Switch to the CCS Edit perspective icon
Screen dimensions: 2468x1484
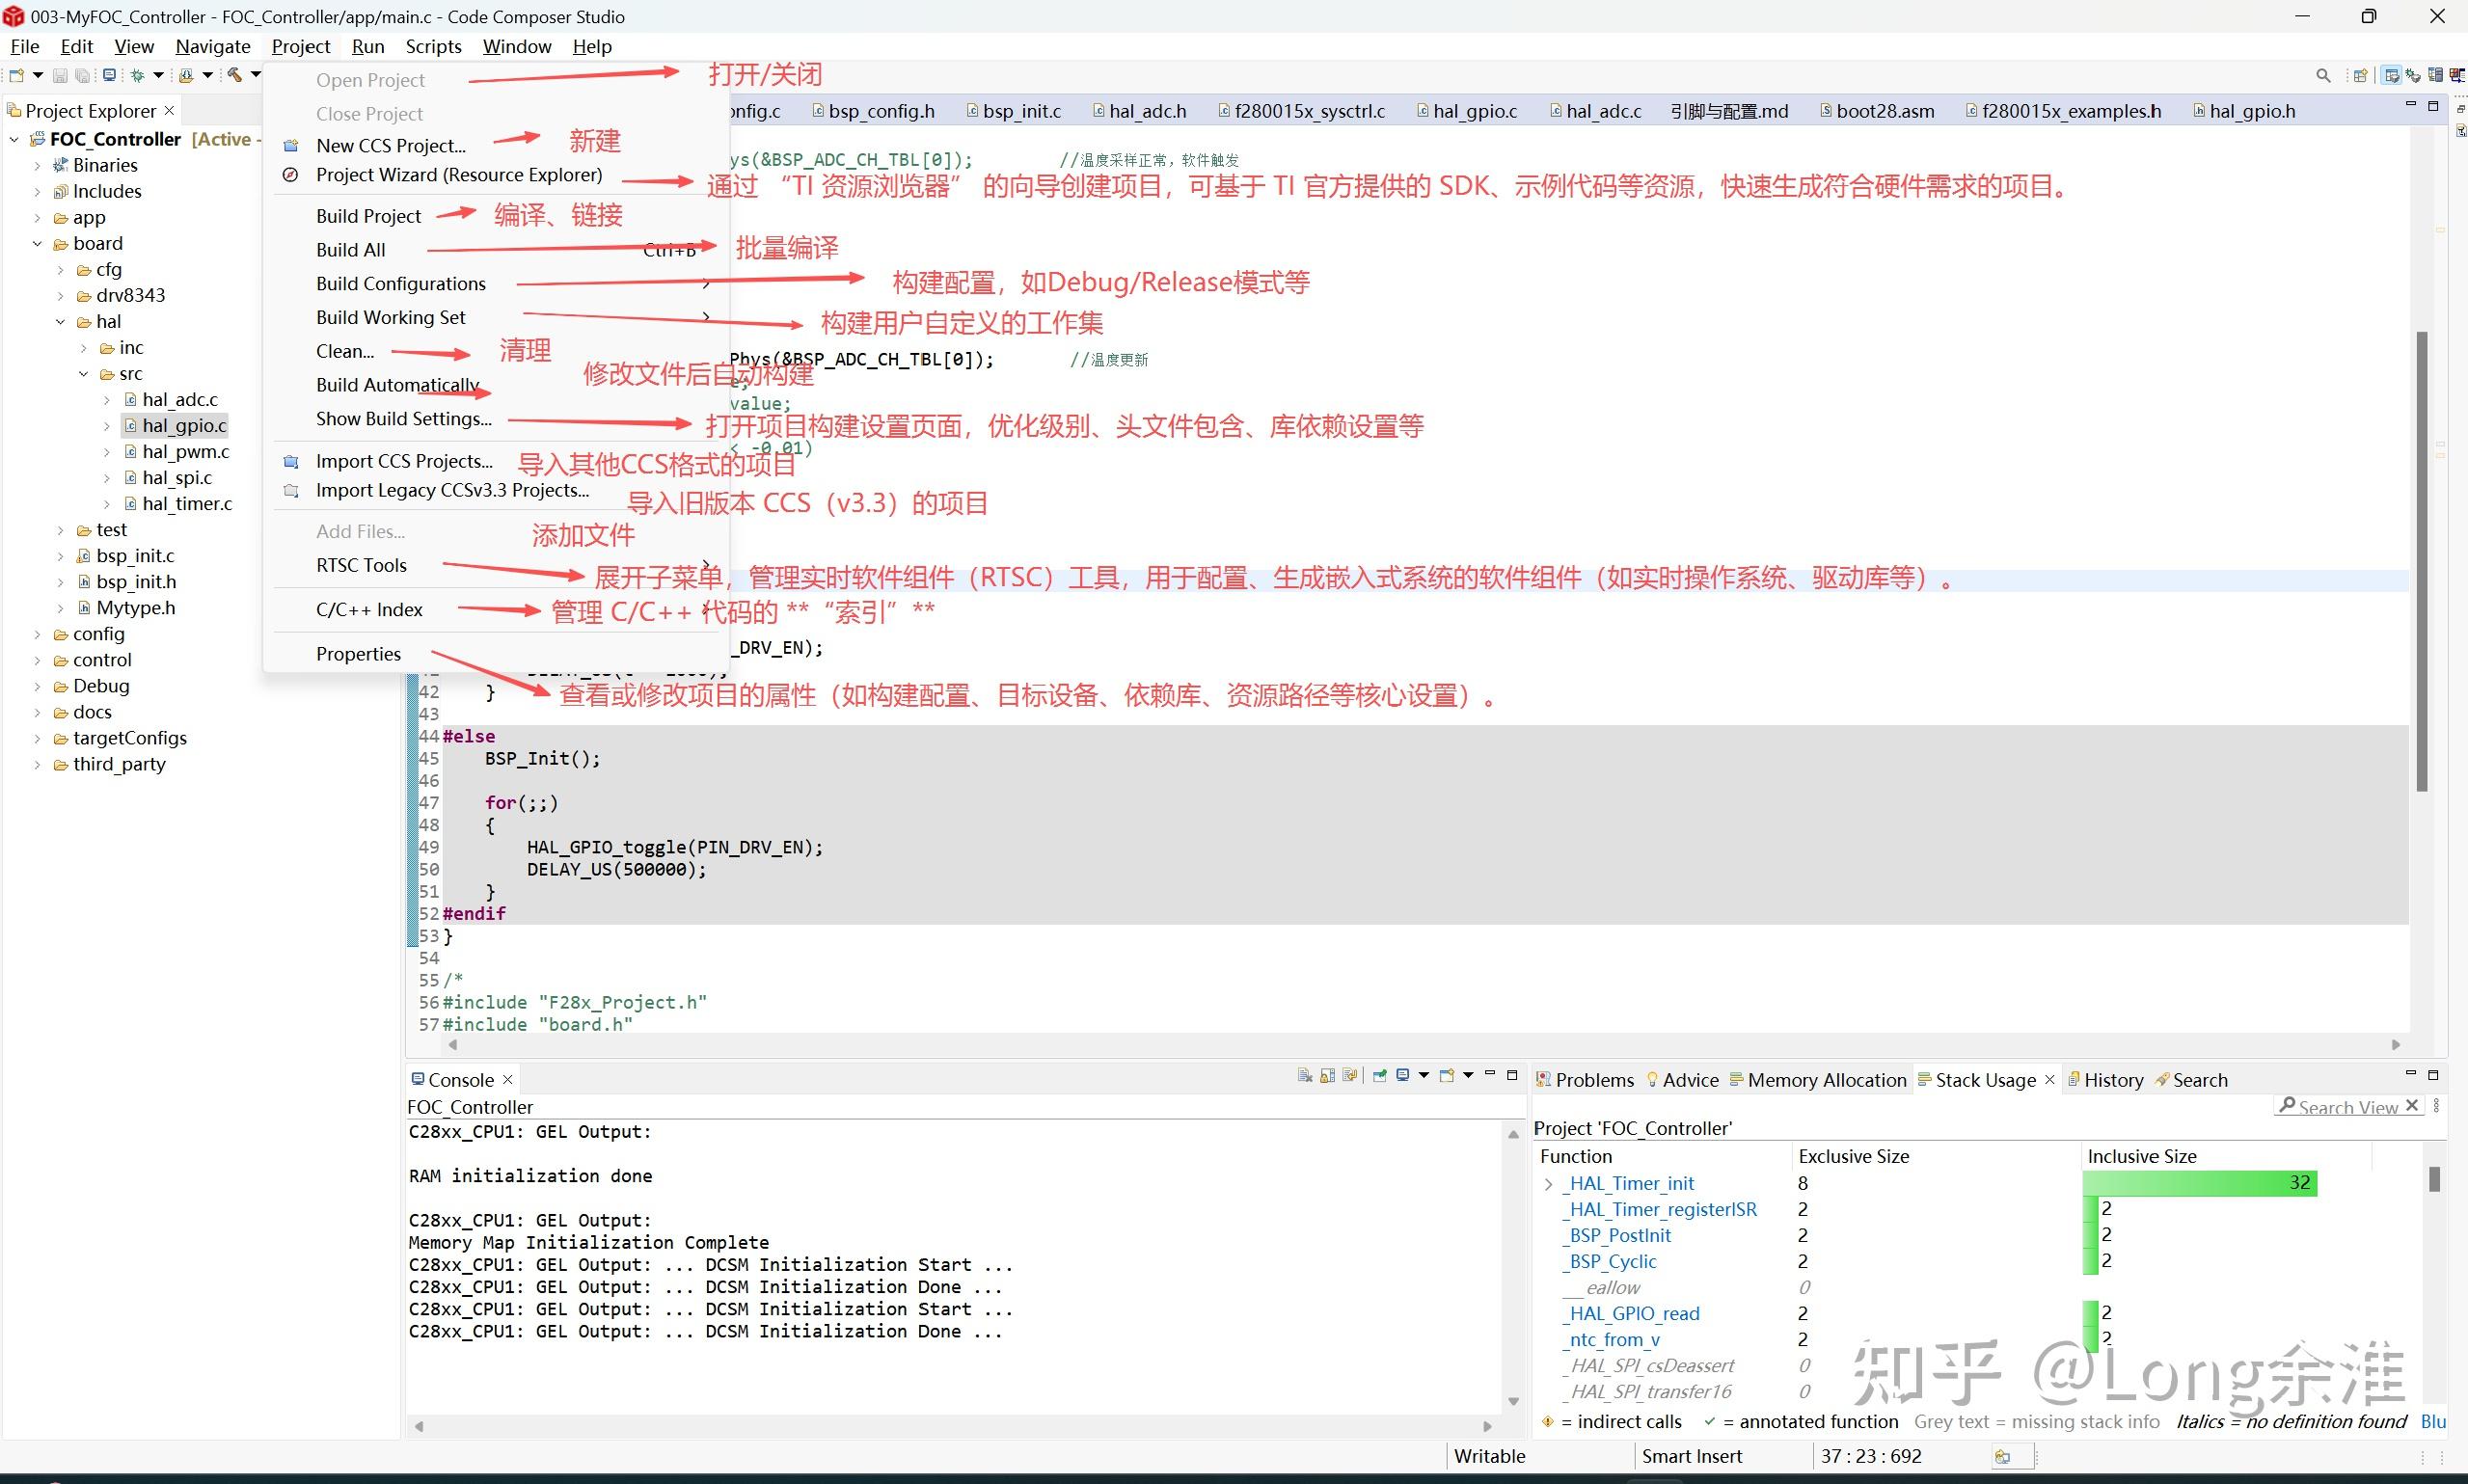[x=2391, y=75]
